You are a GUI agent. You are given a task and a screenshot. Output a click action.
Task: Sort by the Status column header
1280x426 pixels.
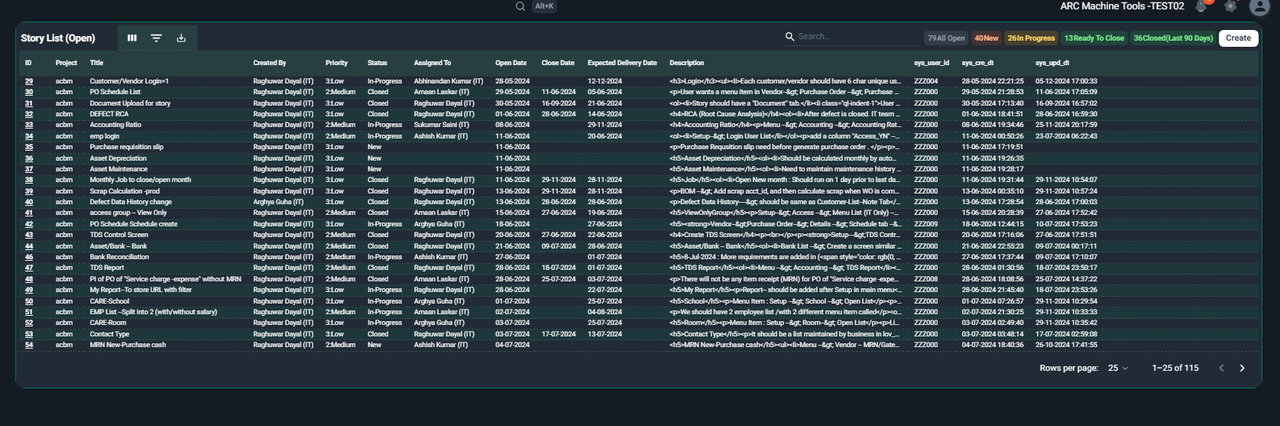377,63
